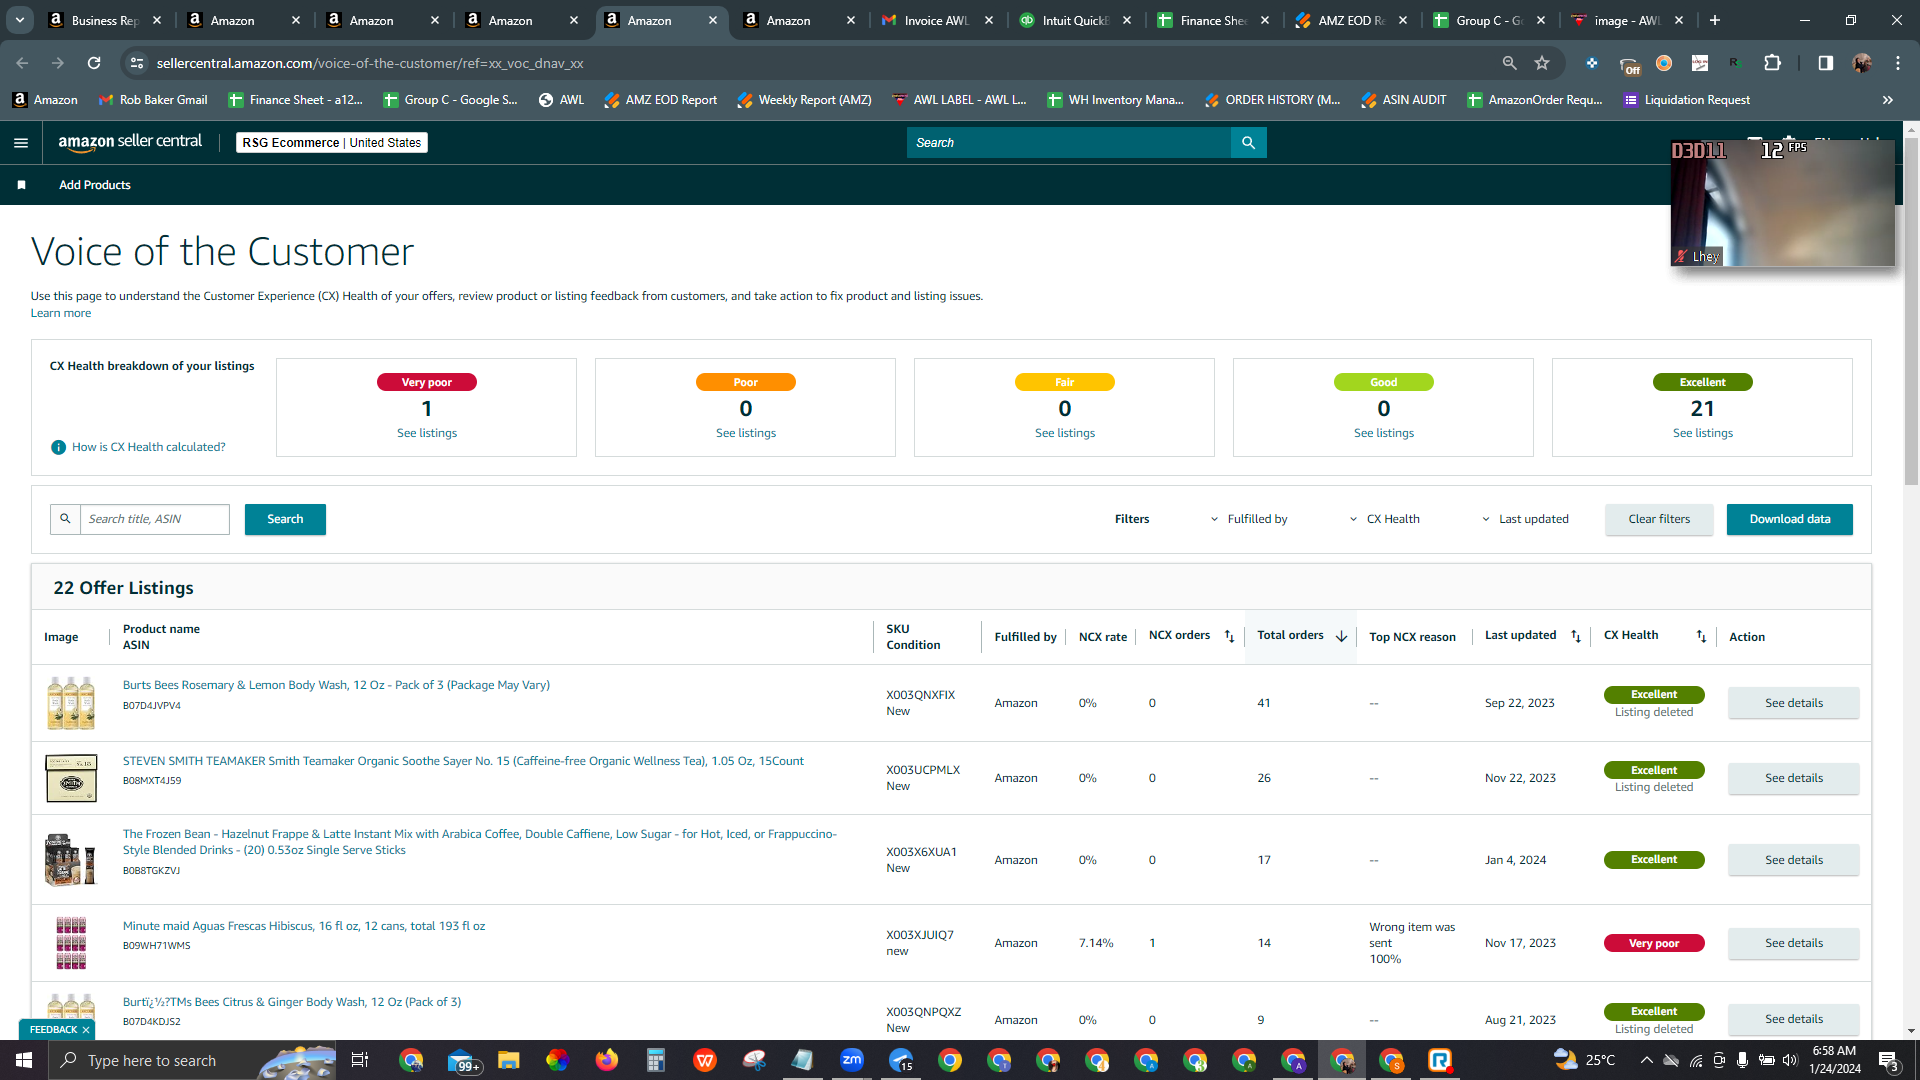Open File Explorer from the taskbar

tap(509, 1060)
